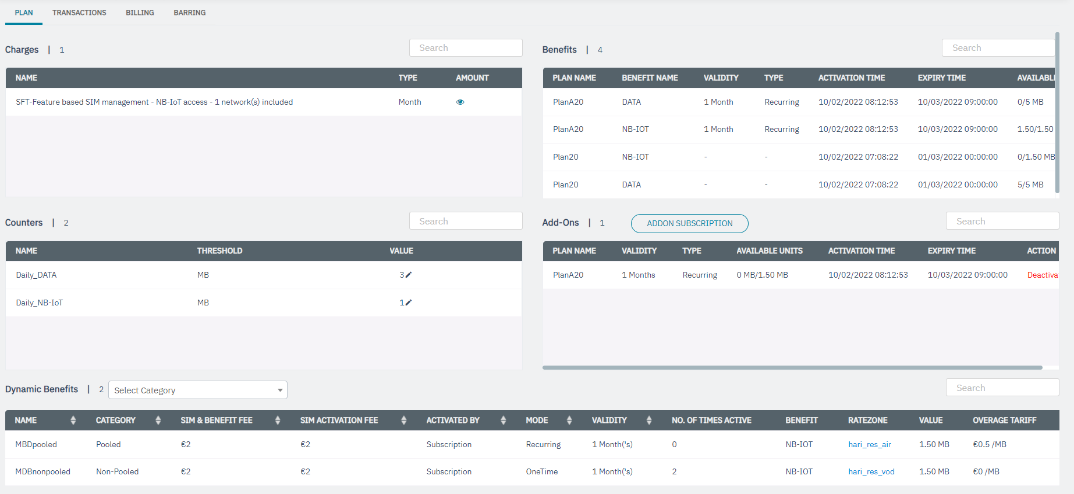Click the Counters search field
1074x494 pixels.
[x=466, y=221]
